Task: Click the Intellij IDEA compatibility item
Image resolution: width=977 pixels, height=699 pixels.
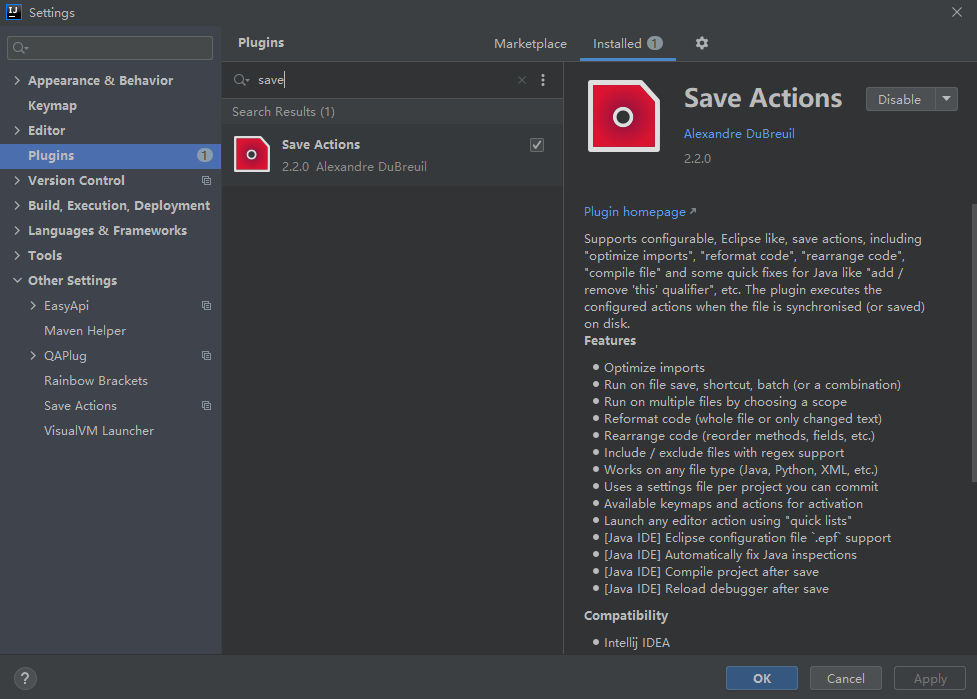Action: coord(637,642)
